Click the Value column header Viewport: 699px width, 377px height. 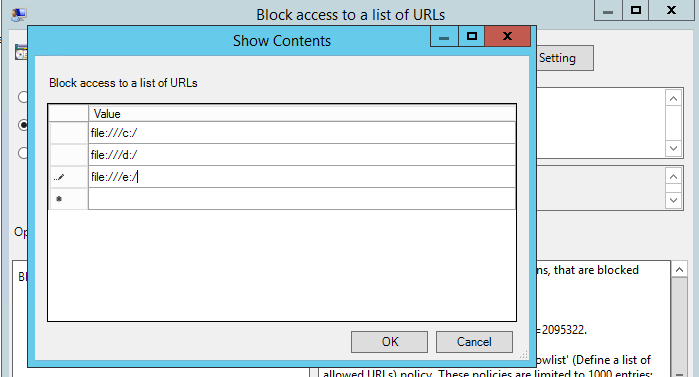[302, 114]
